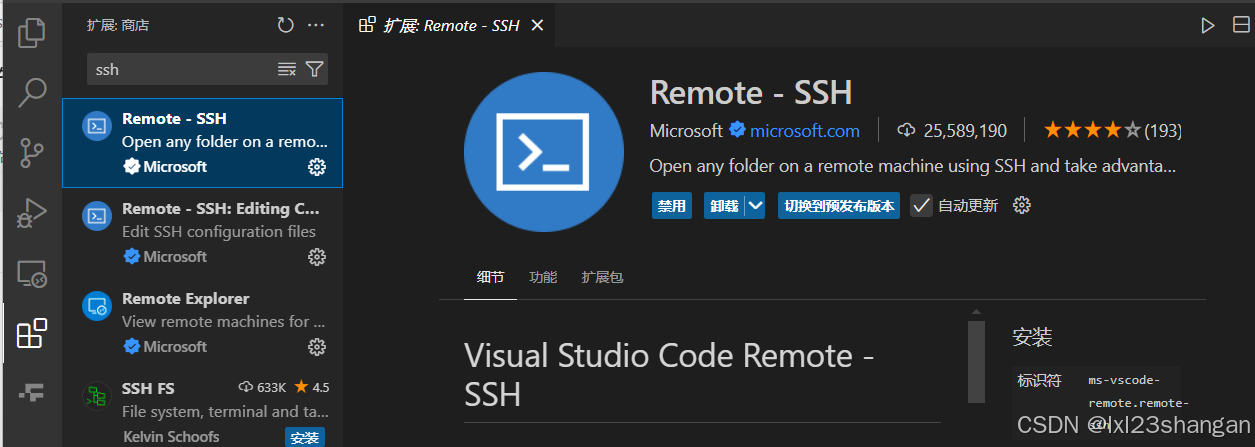Switch to pre-release version (切换到预发布版本)

840,206
